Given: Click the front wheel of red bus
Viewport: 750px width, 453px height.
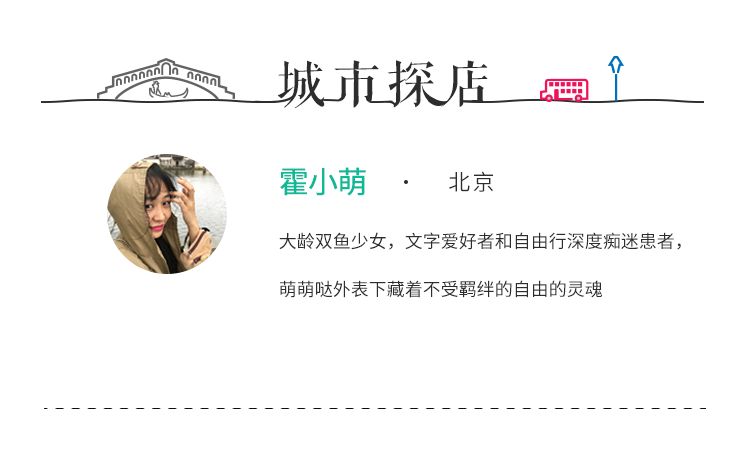Looking at the screenshot, I should (549, 98).
